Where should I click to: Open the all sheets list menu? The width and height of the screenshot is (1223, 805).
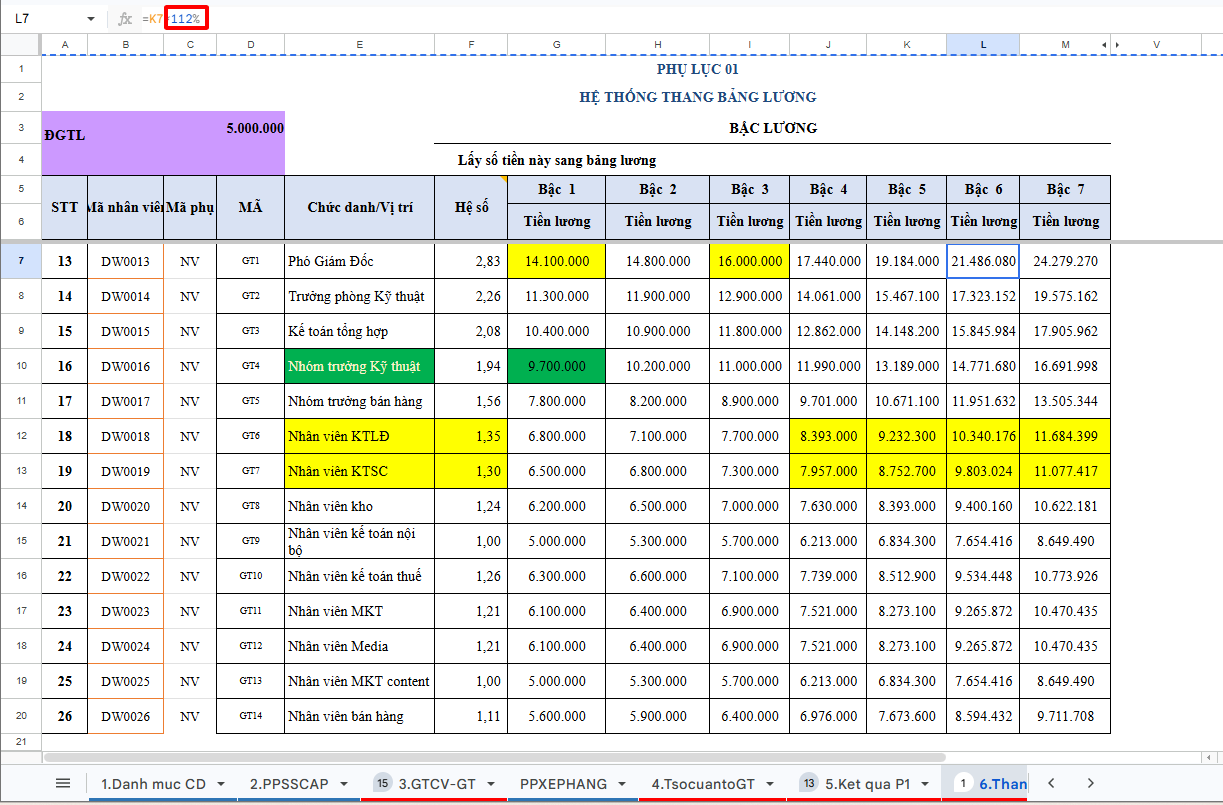click(63, 783)
